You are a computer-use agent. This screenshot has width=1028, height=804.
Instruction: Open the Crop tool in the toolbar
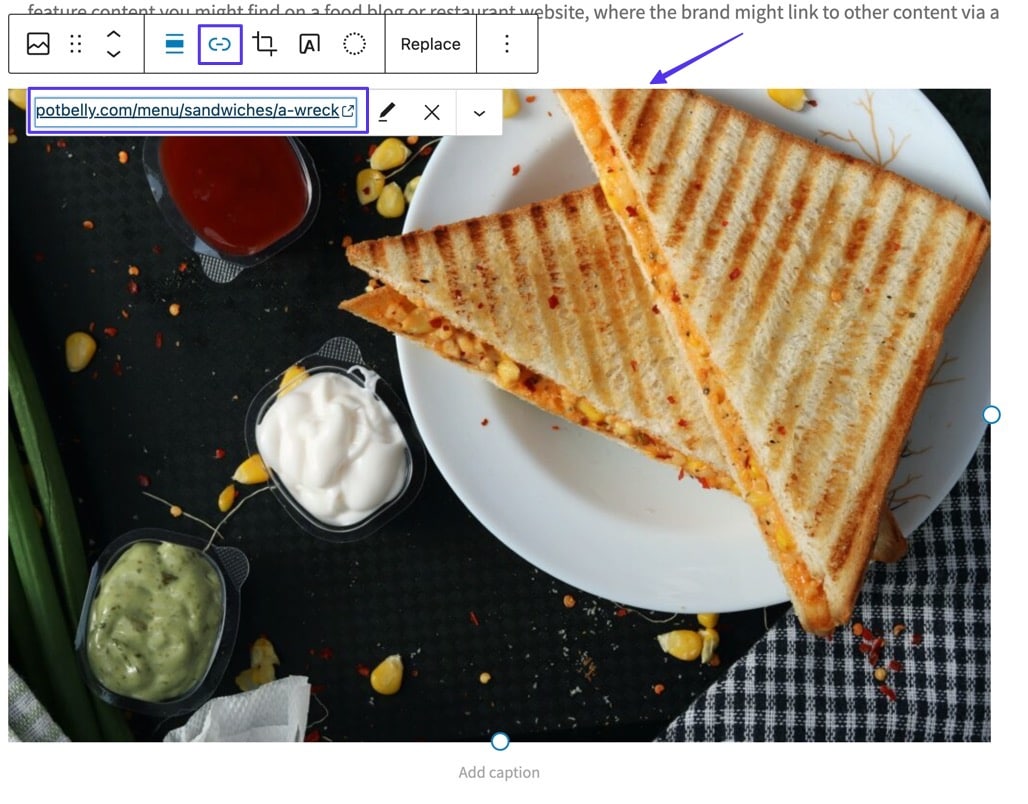(x=264, y=43)
